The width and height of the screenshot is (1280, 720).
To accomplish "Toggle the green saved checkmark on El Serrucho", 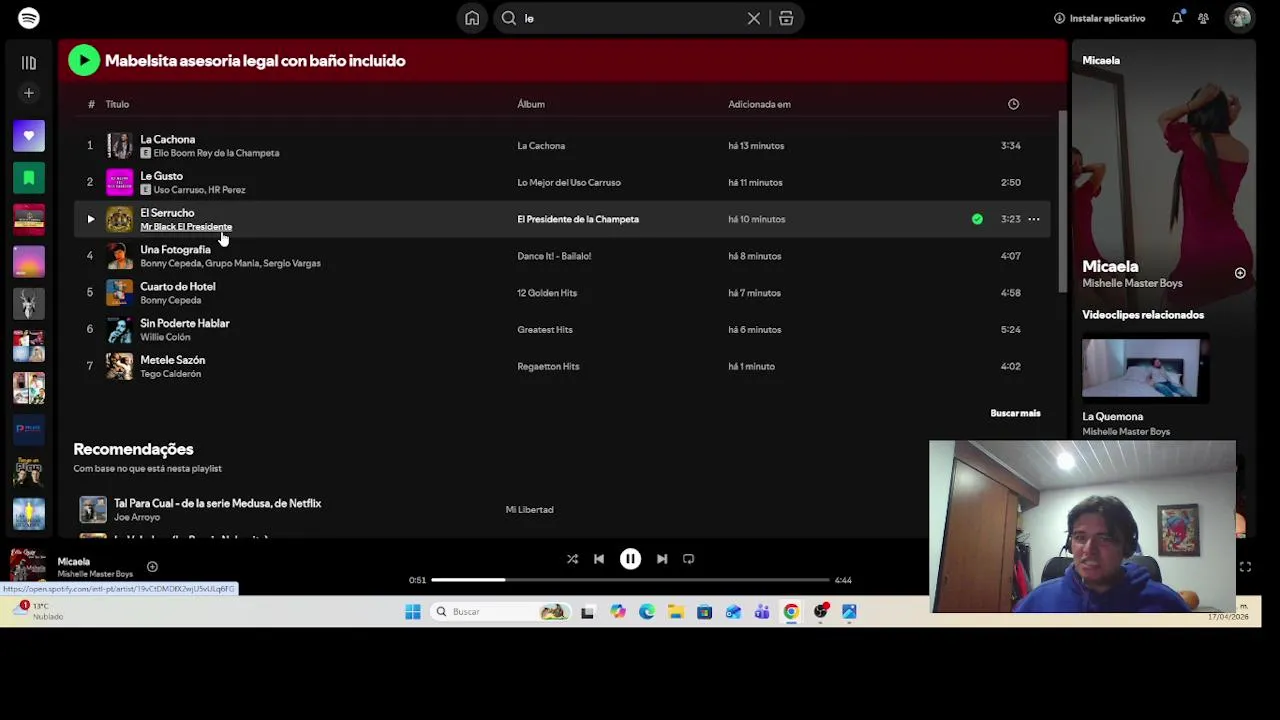I will pyautogui.click(x=977, y=219).
